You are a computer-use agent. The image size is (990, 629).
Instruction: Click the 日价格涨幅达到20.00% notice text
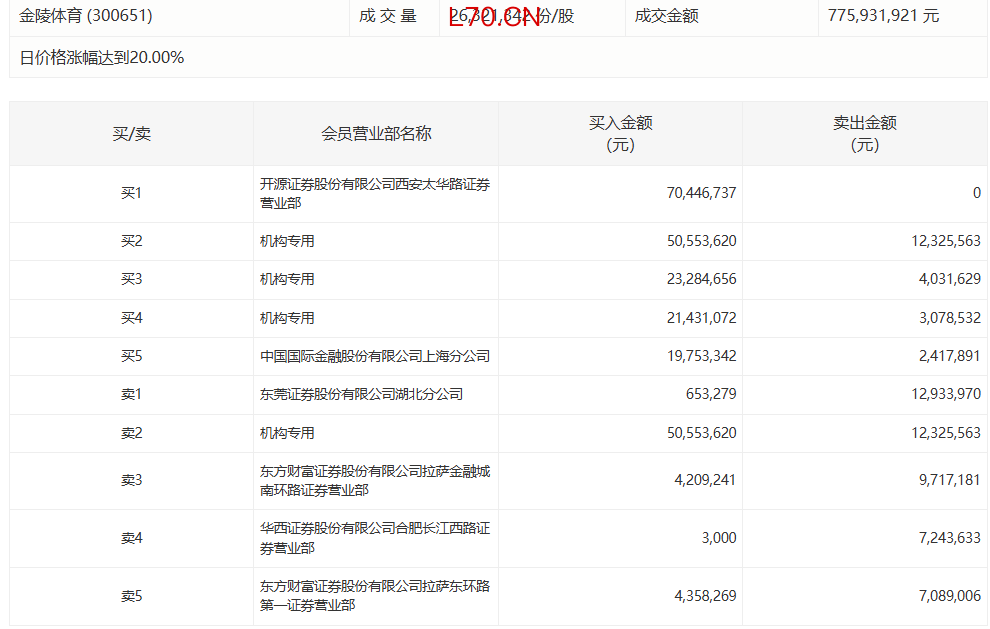point(102,58)
